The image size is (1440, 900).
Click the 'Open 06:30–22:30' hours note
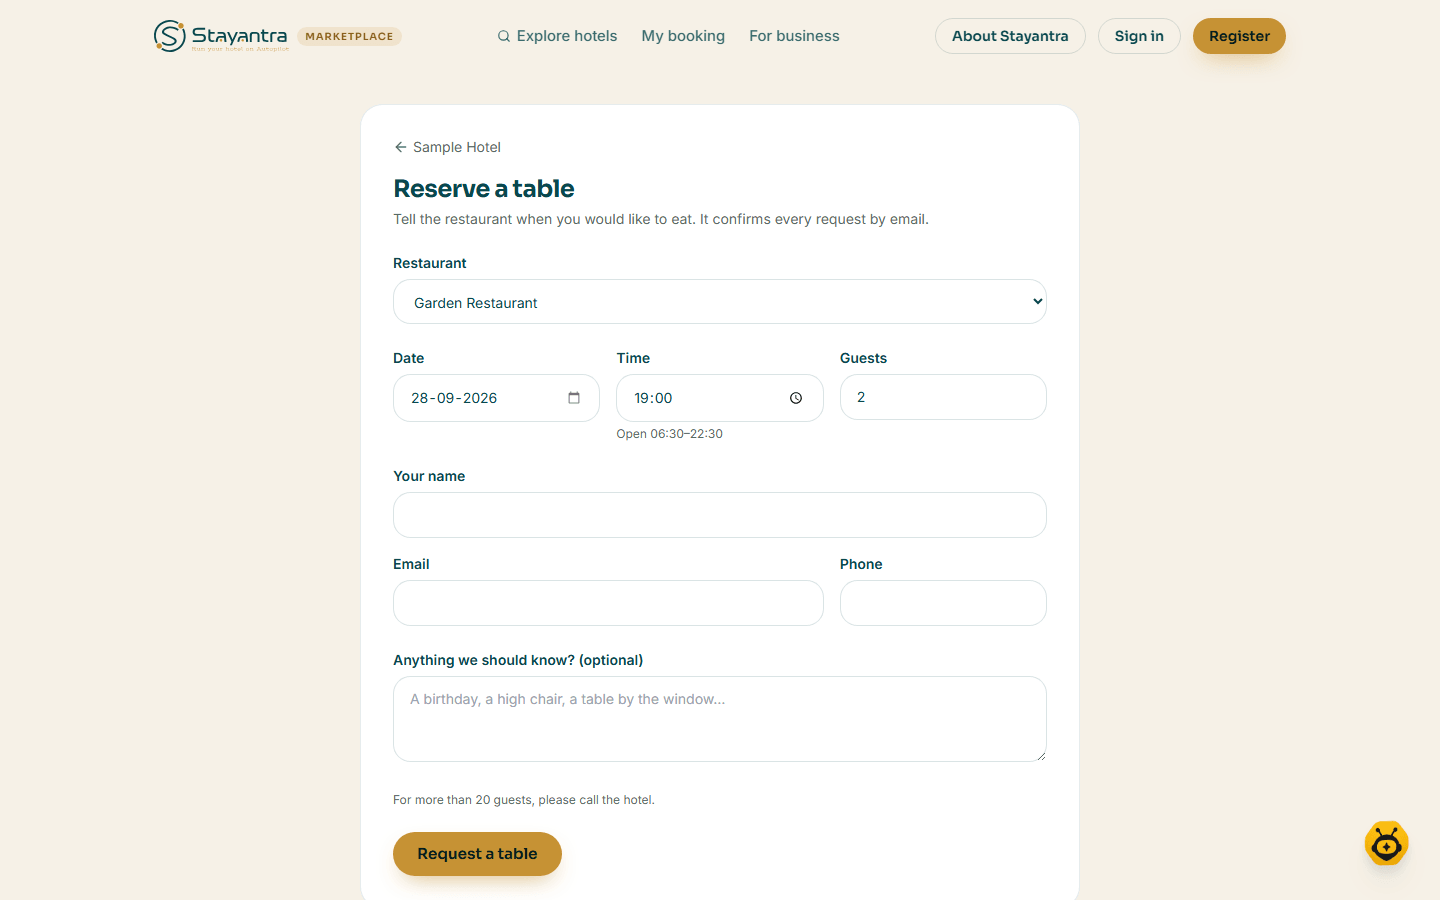point(669,434)
